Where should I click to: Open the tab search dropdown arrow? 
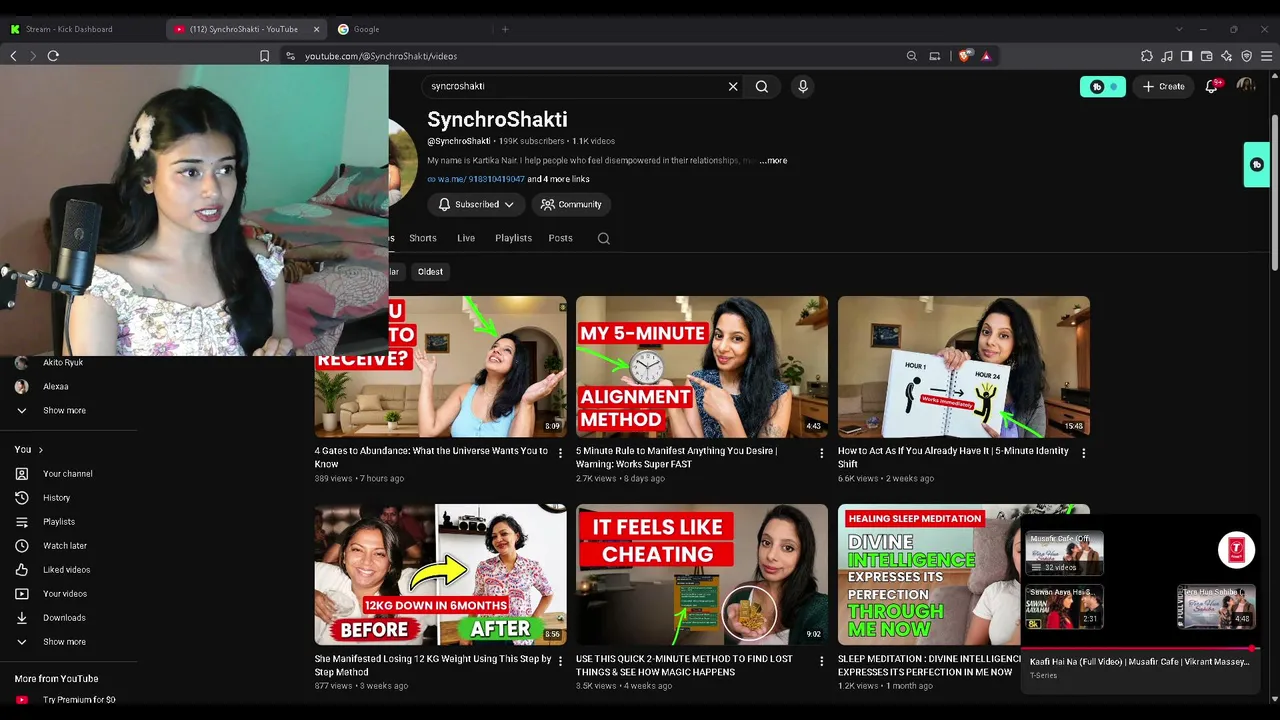tap(1179, 29)
